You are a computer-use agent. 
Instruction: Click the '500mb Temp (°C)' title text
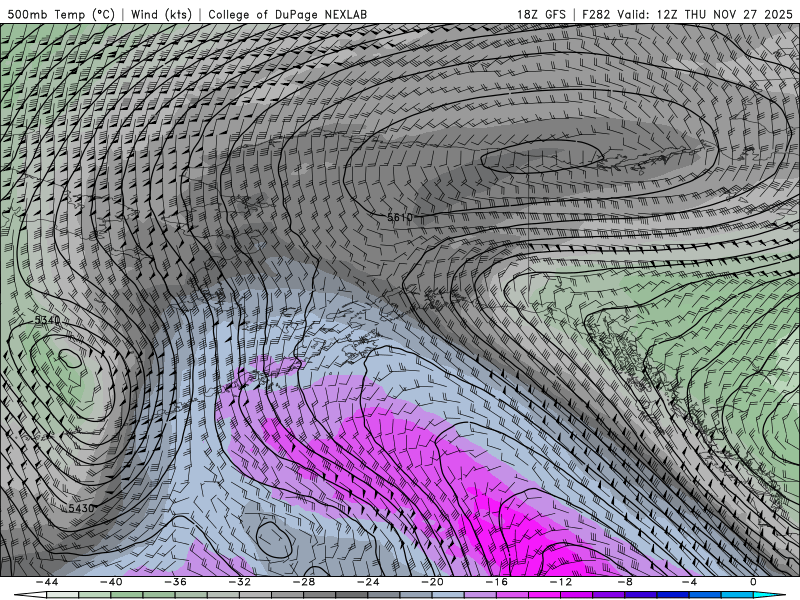point(61,14)
